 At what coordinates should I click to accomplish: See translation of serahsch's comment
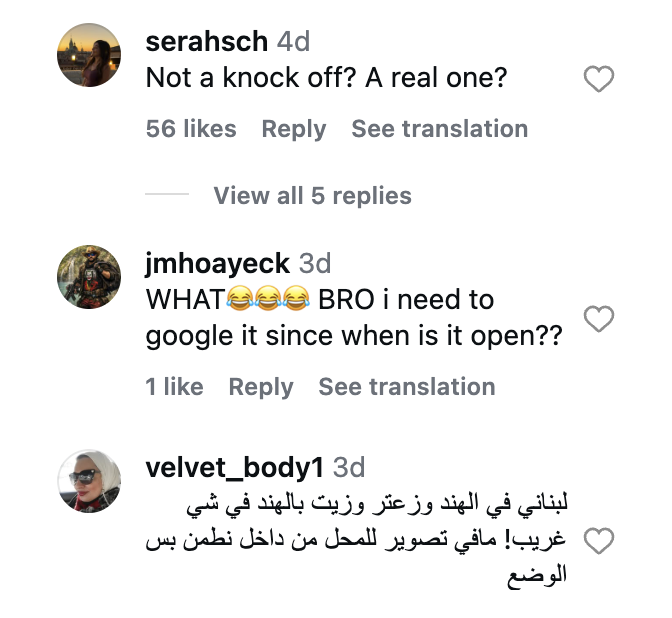coord(440,129)
